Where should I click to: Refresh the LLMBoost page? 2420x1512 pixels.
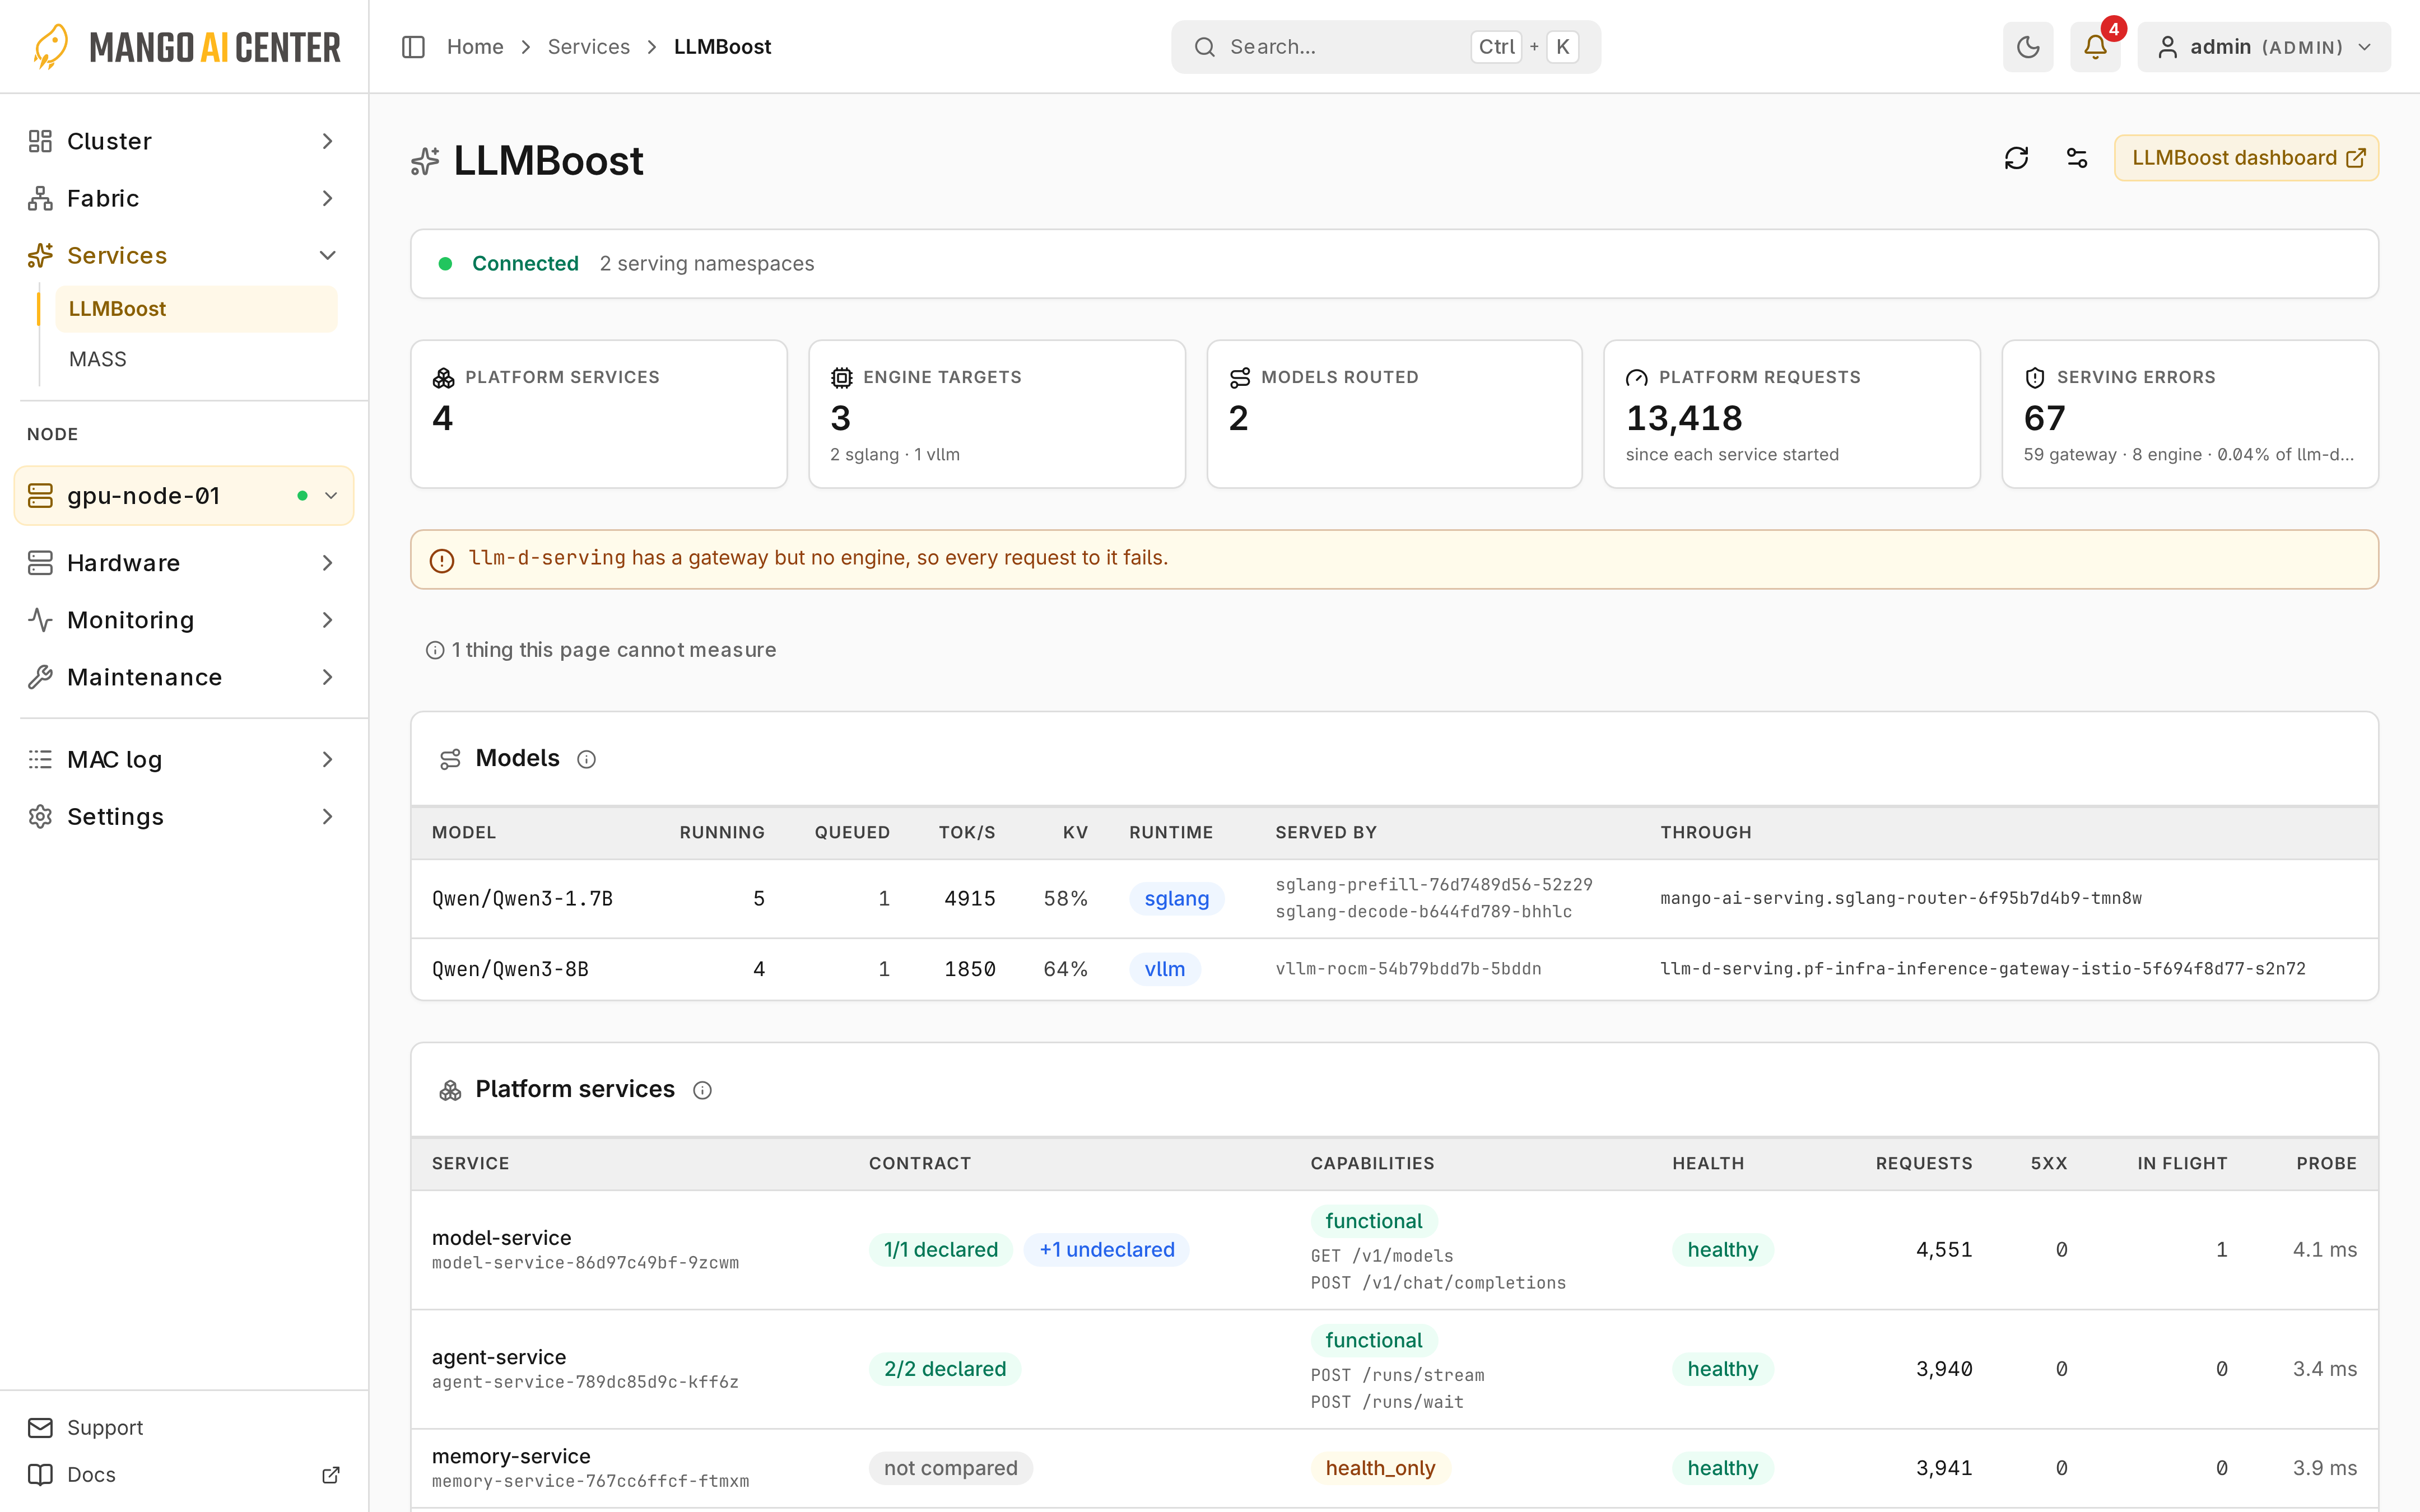[x=2016, y=158]
